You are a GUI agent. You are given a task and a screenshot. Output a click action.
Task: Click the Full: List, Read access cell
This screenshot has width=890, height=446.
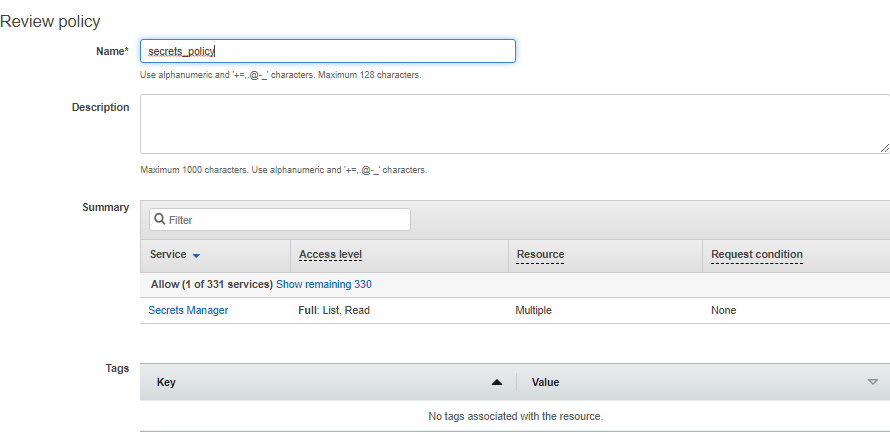(334, 310)
